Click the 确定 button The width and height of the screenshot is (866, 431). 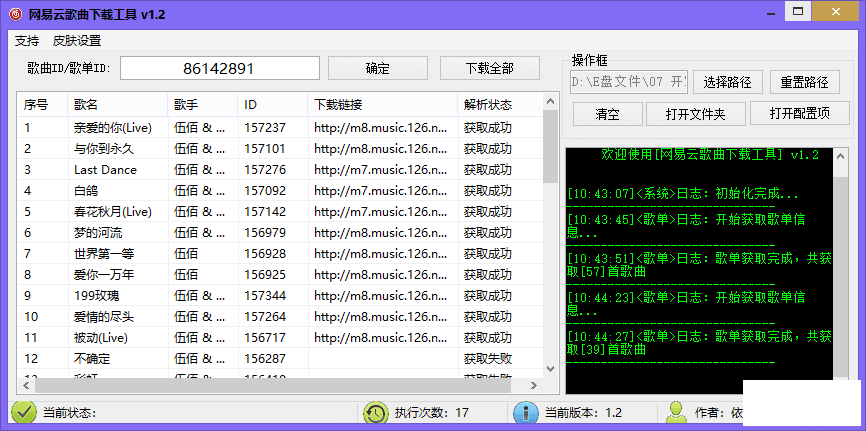pyautogui.click(x=378, y=69)
